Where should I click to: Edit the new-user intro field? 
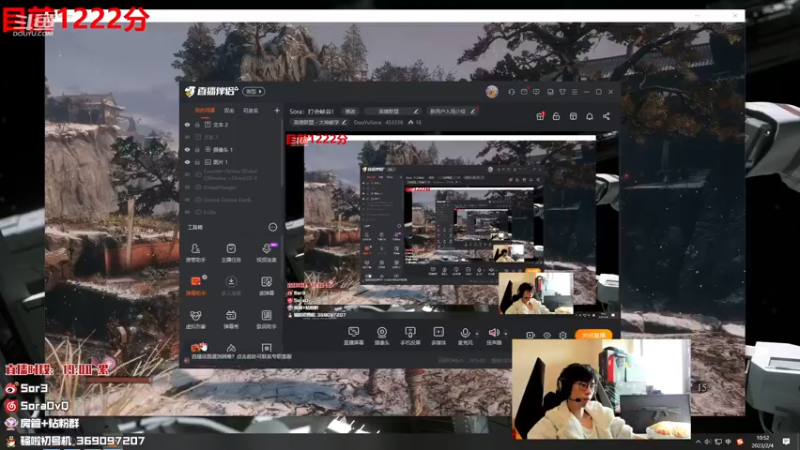[x=452, y=111]
